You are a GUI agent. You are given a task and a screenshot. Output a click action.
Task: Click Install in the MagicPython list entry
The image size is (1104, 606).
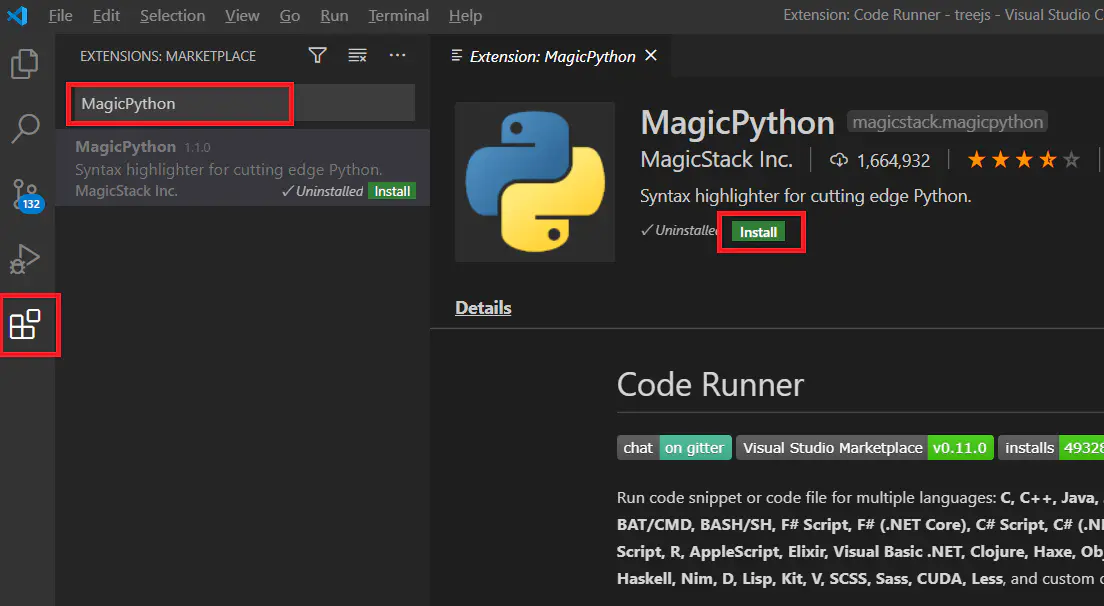(392, 191)
